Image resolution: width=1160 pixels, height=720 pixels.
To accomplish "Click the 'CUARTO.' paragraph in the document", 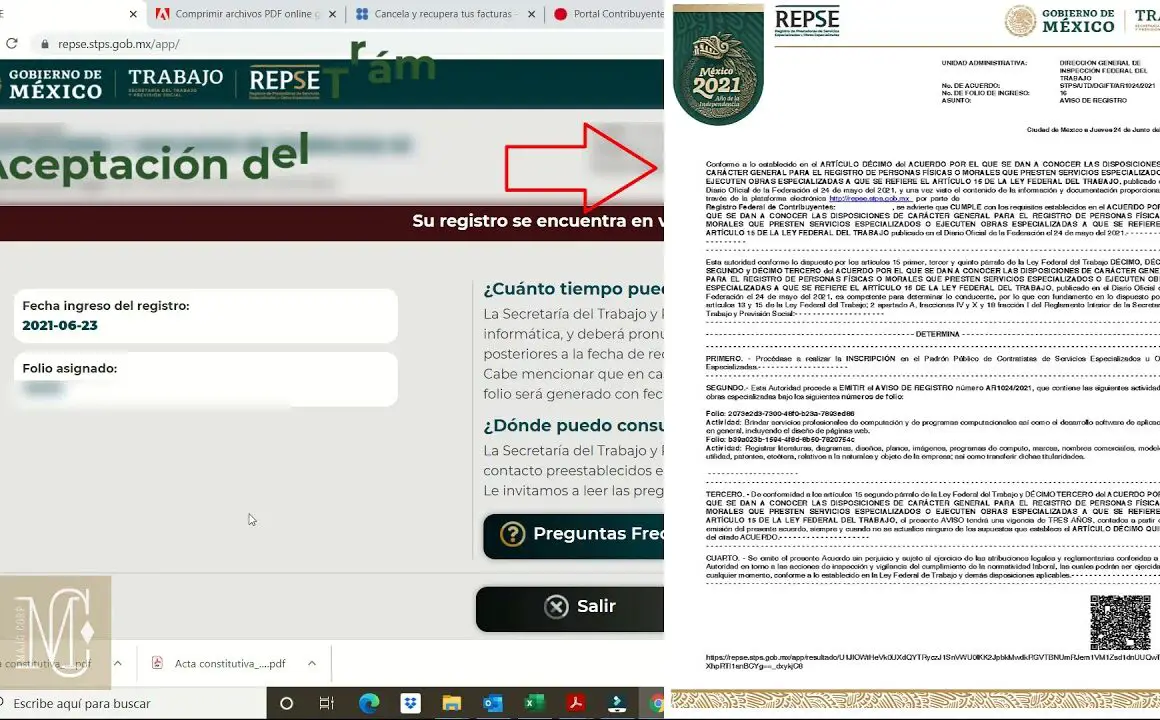I will pyautogui.click(x=932, y=567).
